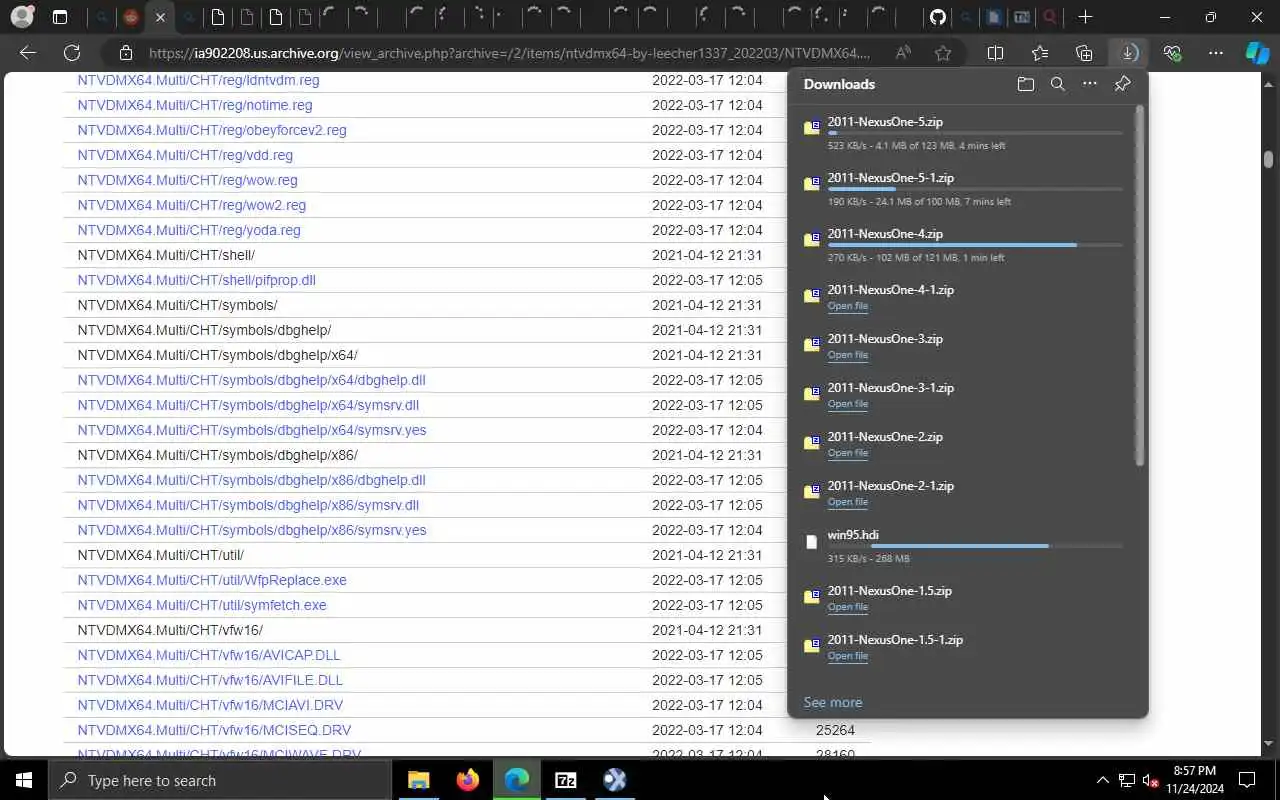Image resolution: width=1280 pixels, height=800 pixels.
Task: Open link shell/pifprop.dll
Action: pos(196,280)
